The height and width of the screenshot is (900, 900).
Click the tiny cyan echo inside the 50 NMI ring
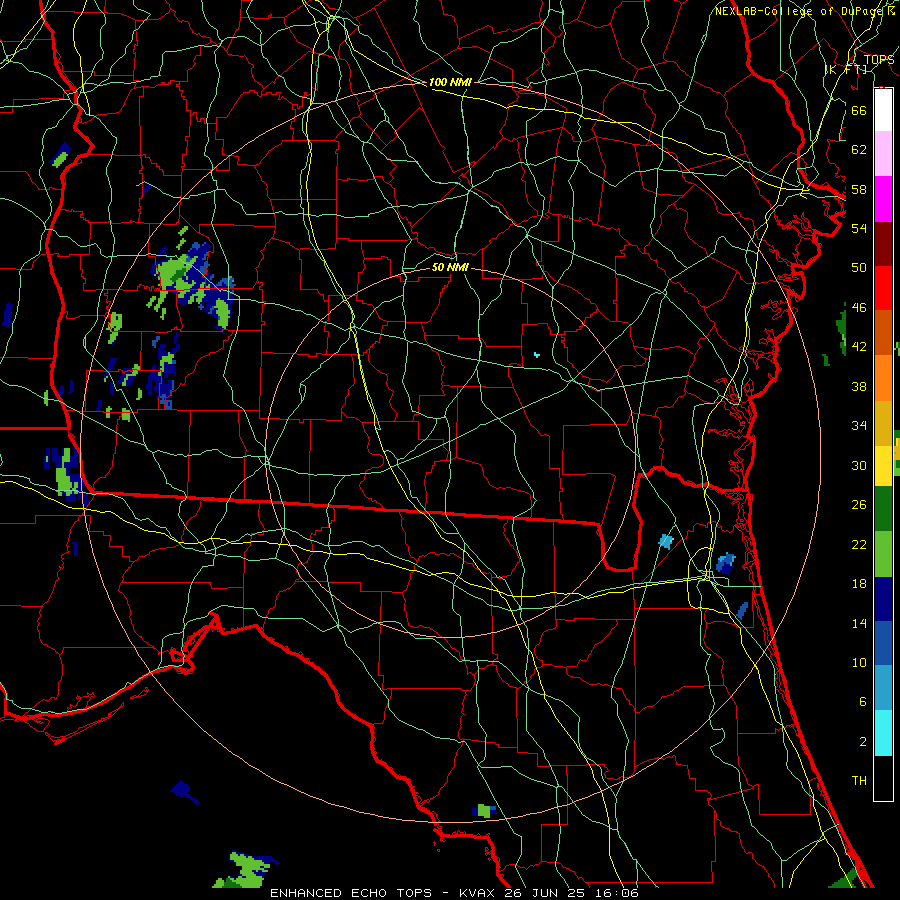coord(537,355)
